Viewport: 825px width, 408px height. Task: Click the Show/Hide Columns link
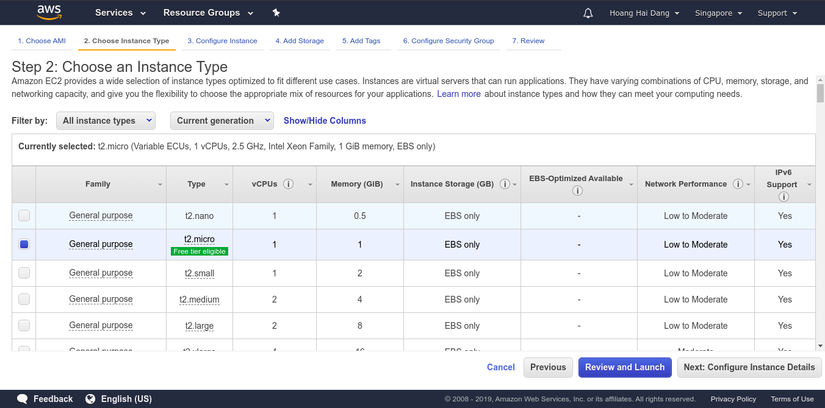click(324, 120)
